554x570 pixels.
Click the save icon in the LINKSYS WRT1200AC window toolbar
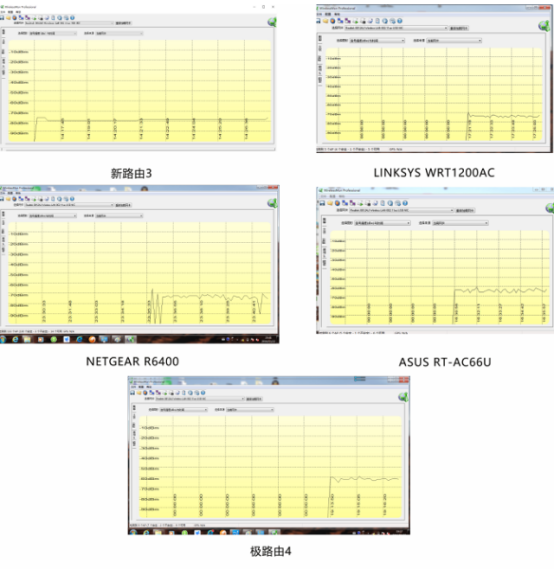click(318, 21)
